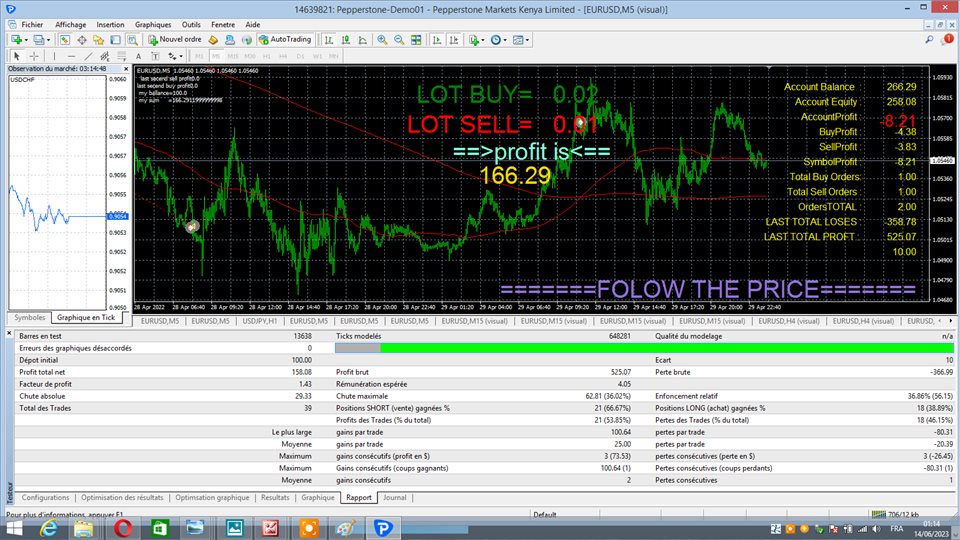The image size is (960, 540).
Task: Select the text A tool
Action: (x=139, y=56)
